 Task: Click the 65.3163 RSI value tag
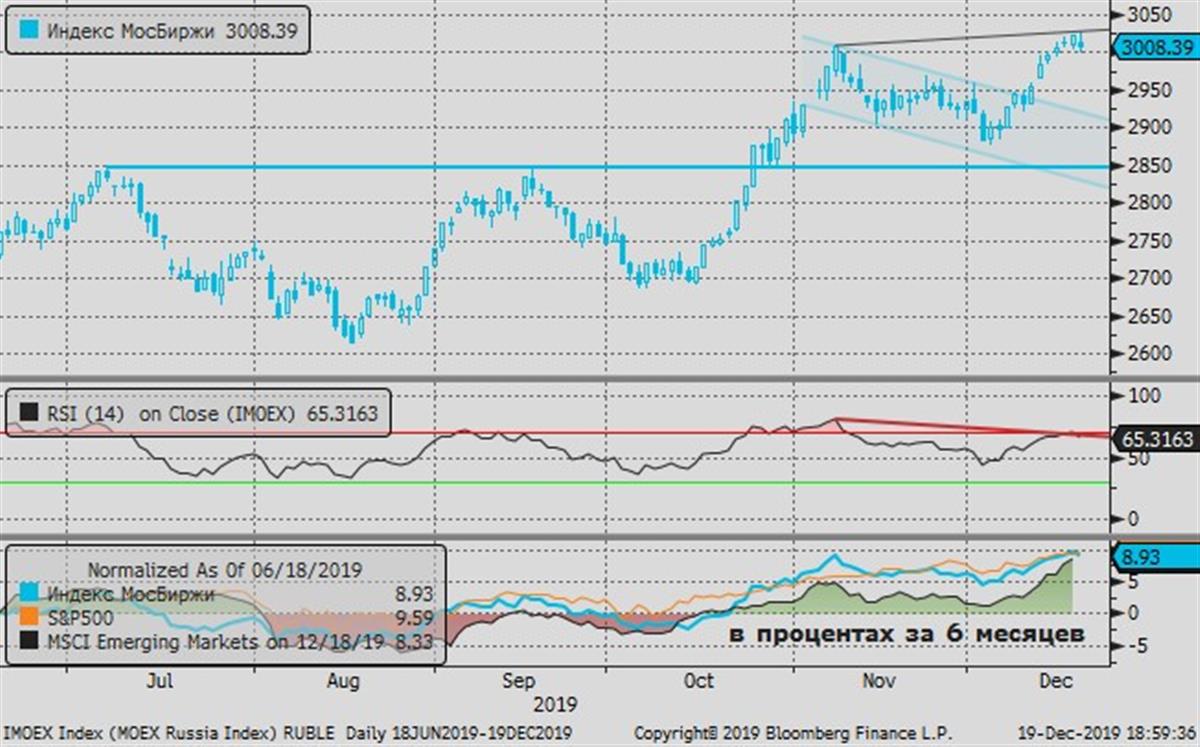1157,438
